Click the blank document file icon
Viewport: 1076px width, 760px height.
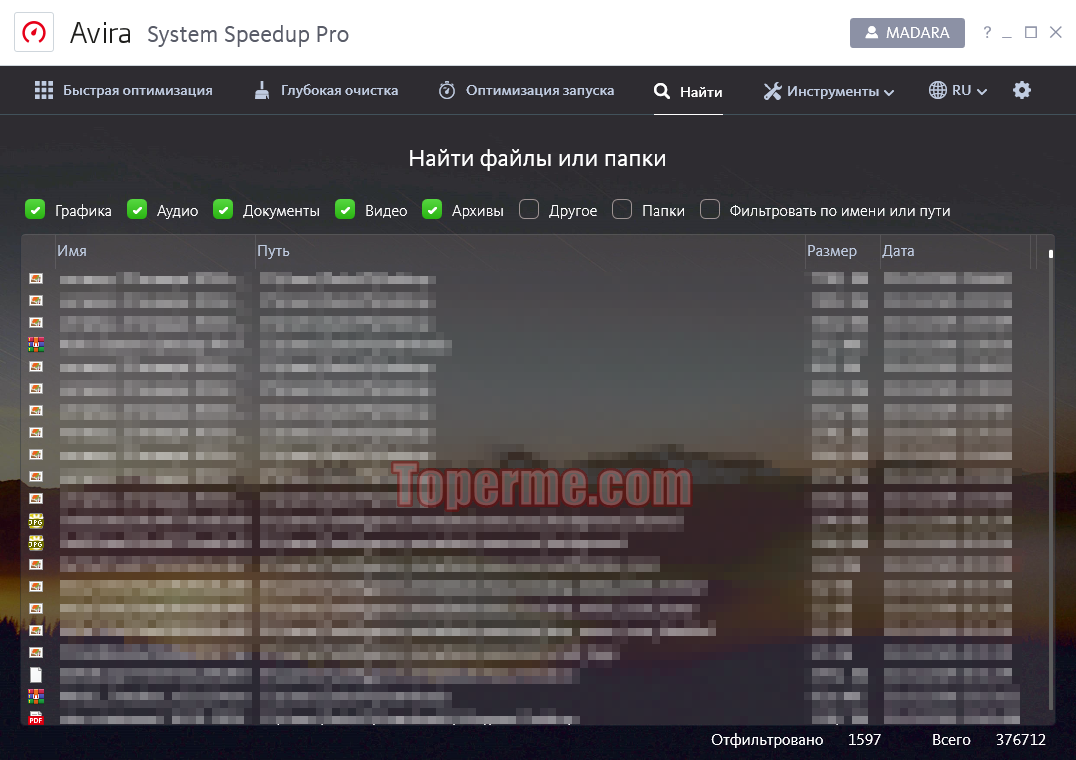tap(36, 675)
